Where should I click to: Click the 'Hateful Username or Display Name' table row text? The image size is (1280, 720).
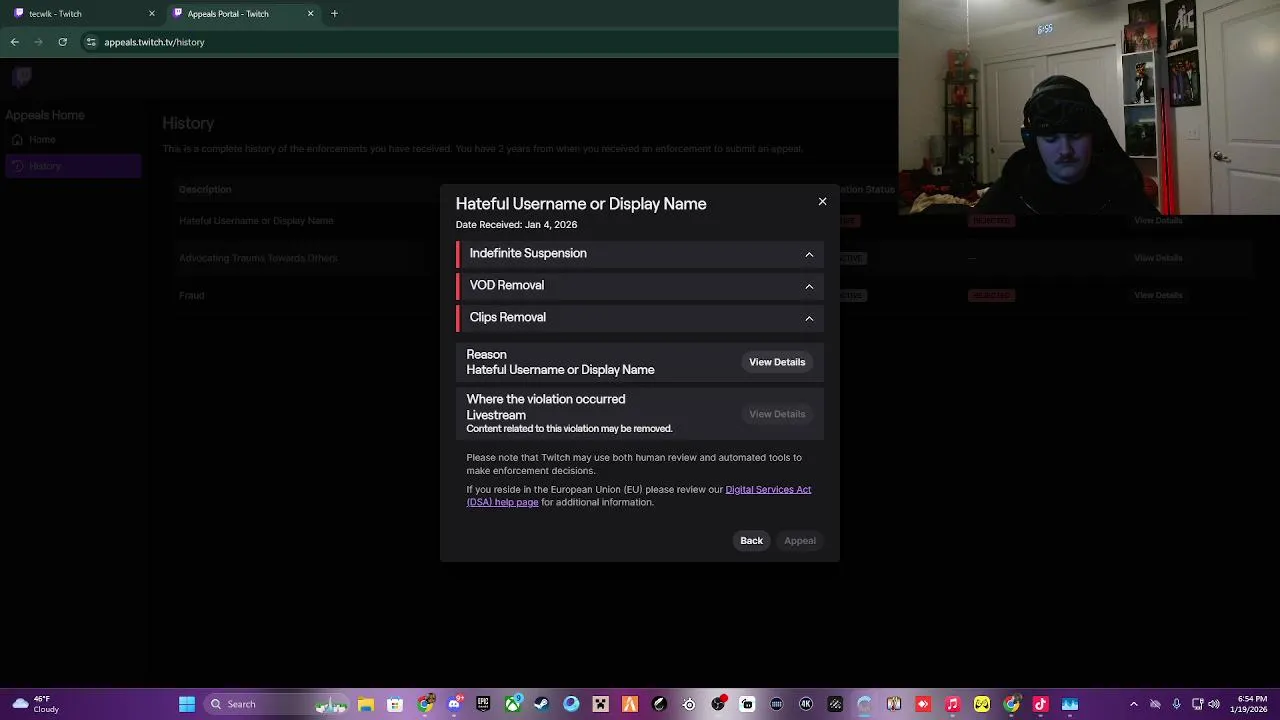[256, 221]
